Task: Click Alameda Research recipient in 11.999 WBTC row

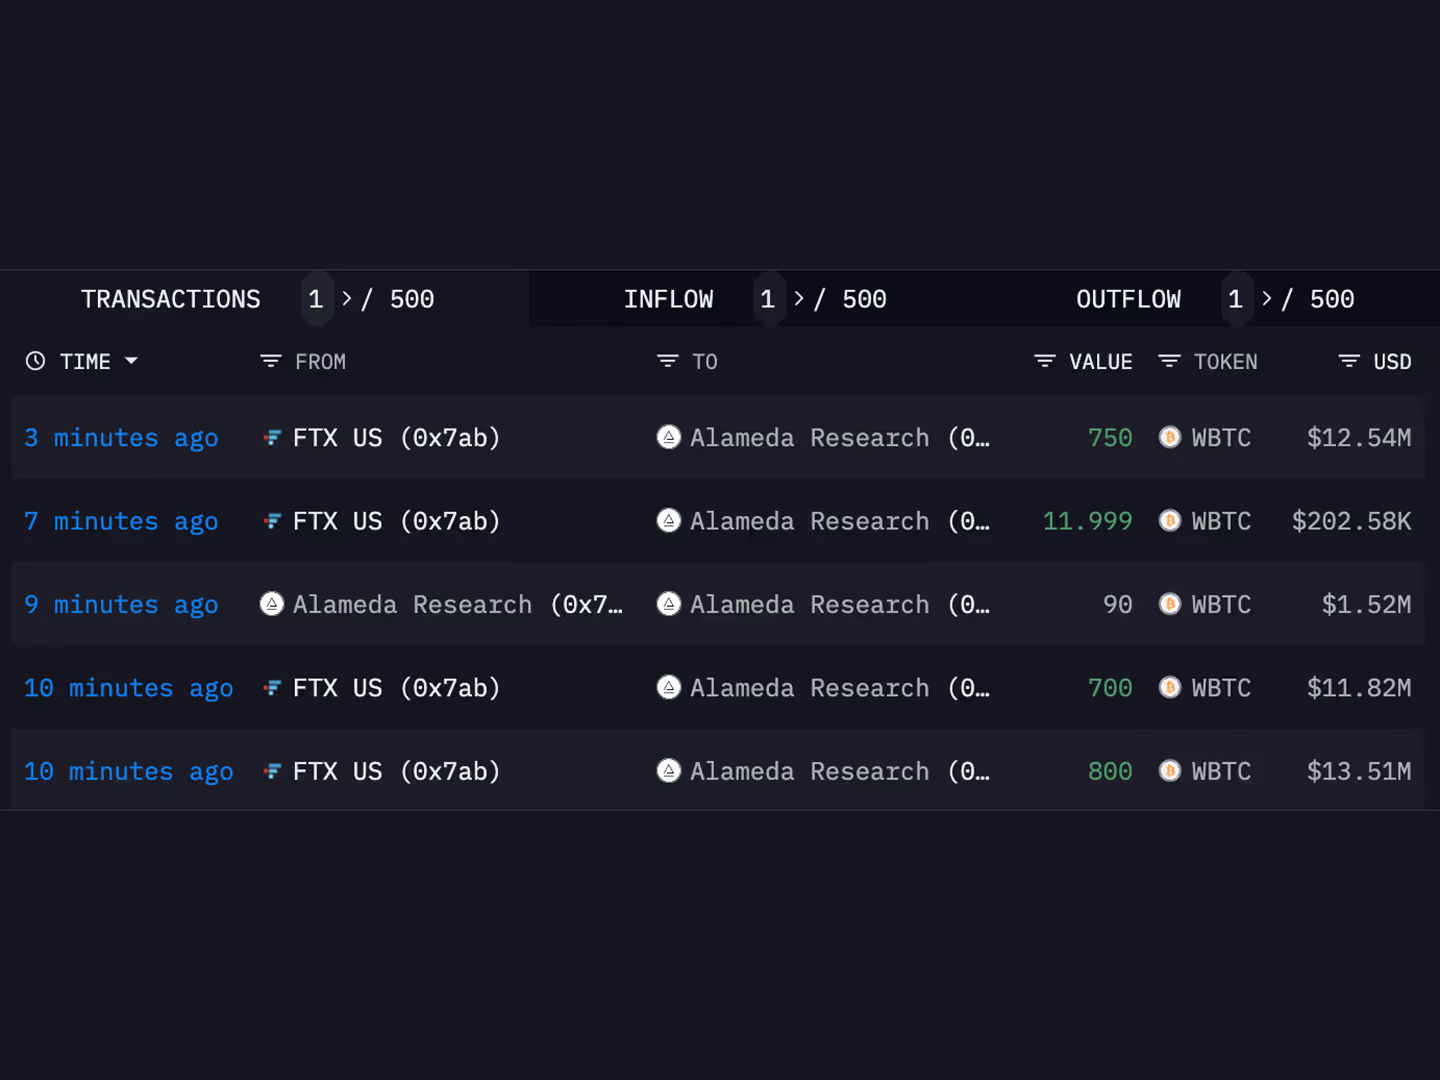Action: [x=840, y=521]
